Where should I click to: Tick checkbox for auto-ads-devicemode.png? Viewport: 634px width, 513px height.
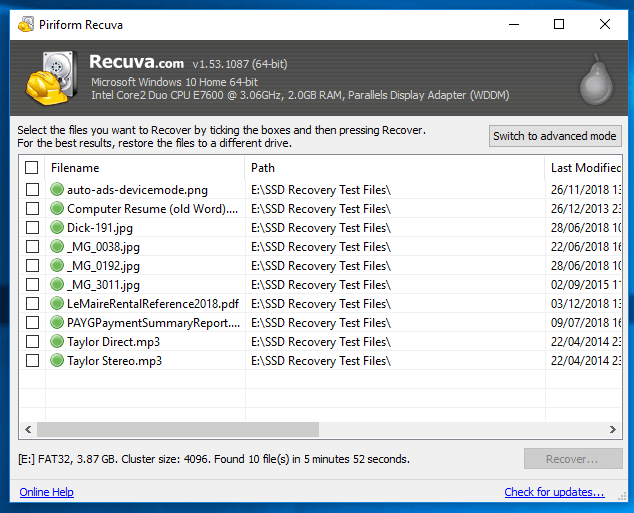[32, 189]
